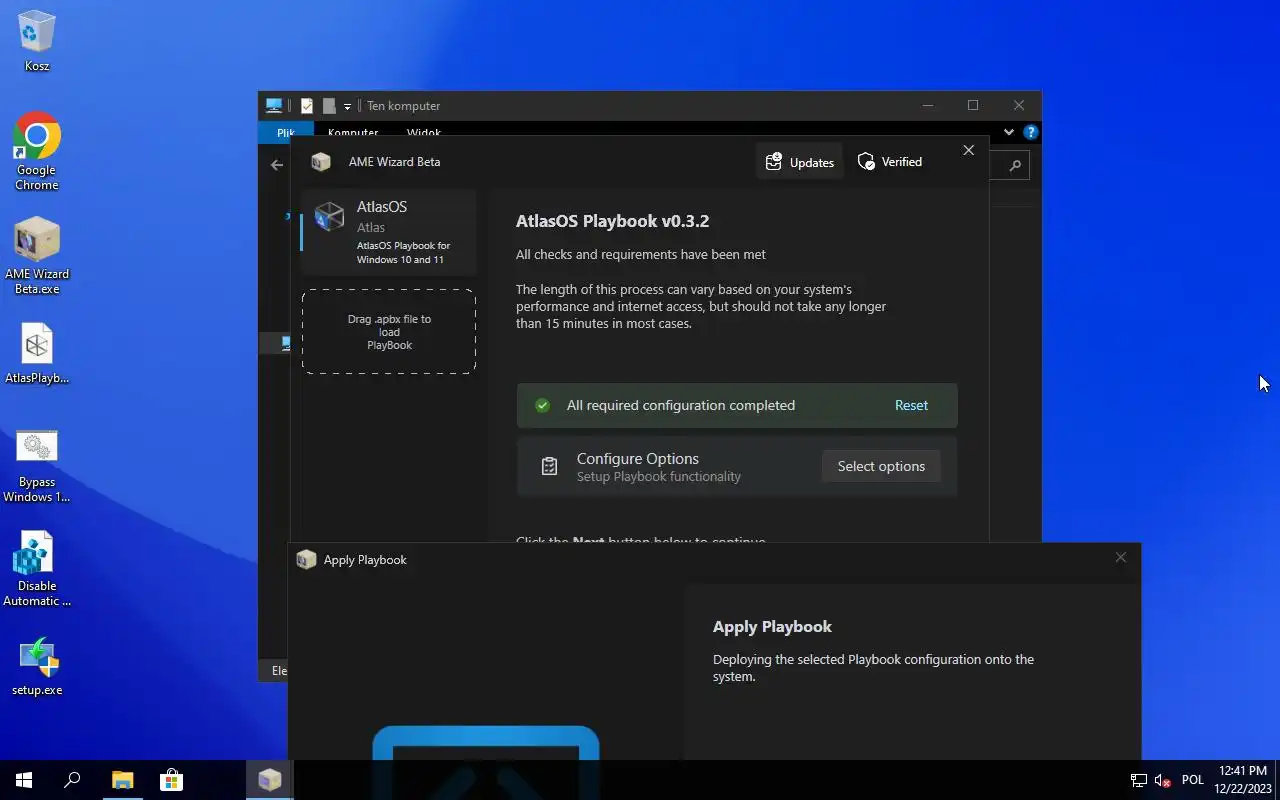
Task: Click the Properties quick-access icon in Explorer
Action: pyautogui.click(x=307, y=106)
